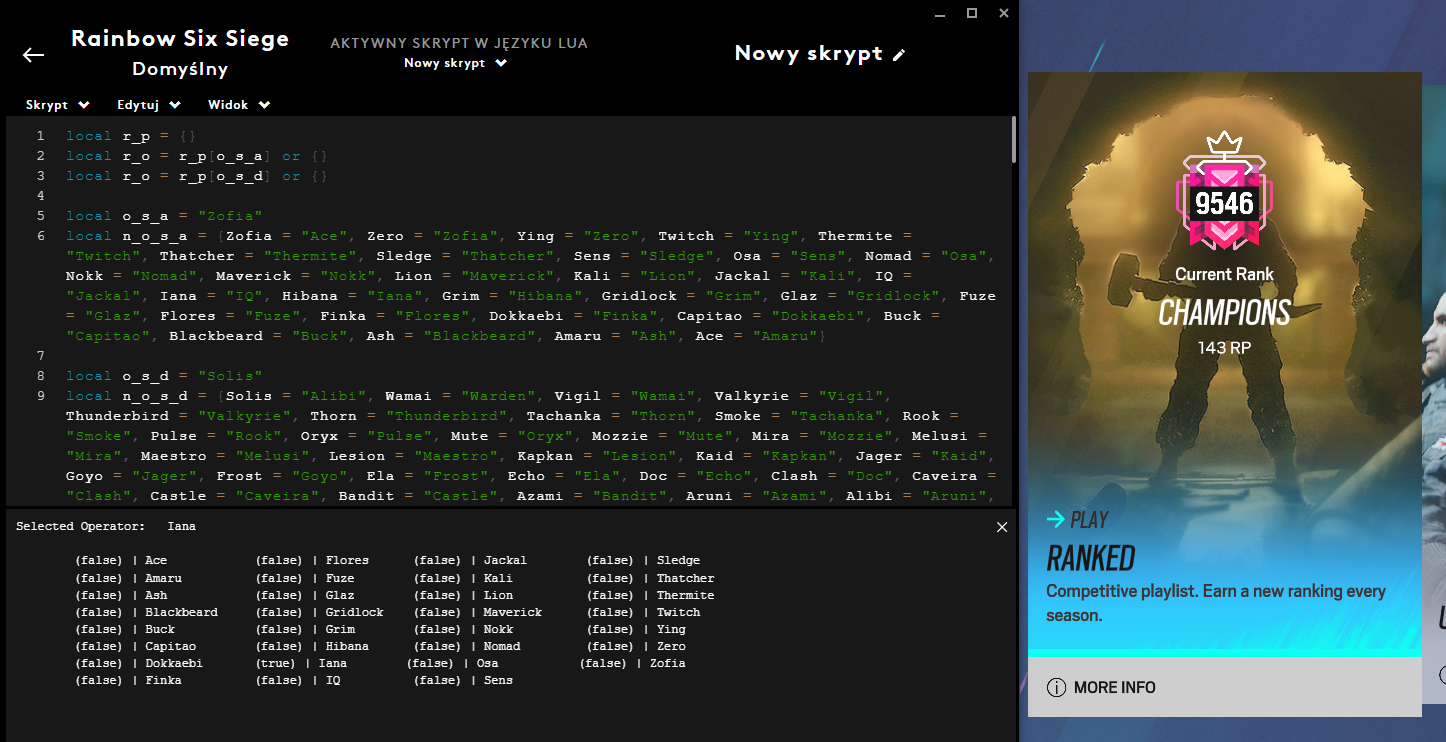The width and height of the screenshot is (1446, 742).
Task: Place cursor on line 5 o_s_a code
Action: coord(164,216)
